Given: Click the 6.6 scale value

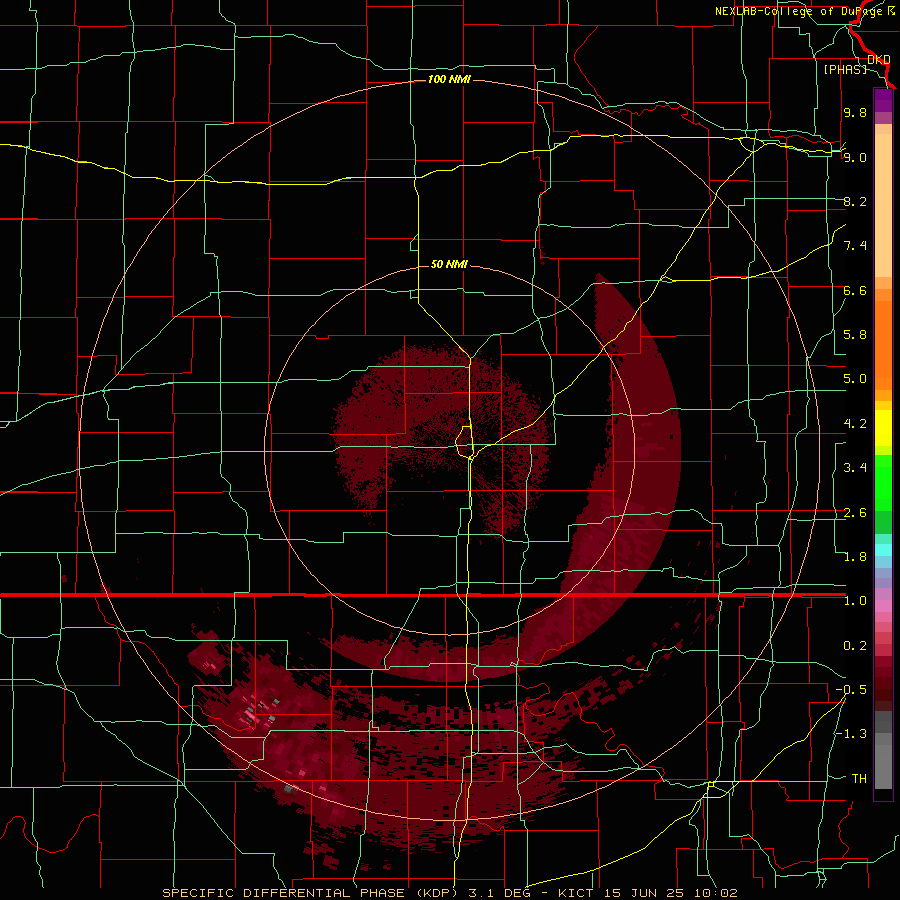Looking at the screenshot, I should [x=855, y=290].
